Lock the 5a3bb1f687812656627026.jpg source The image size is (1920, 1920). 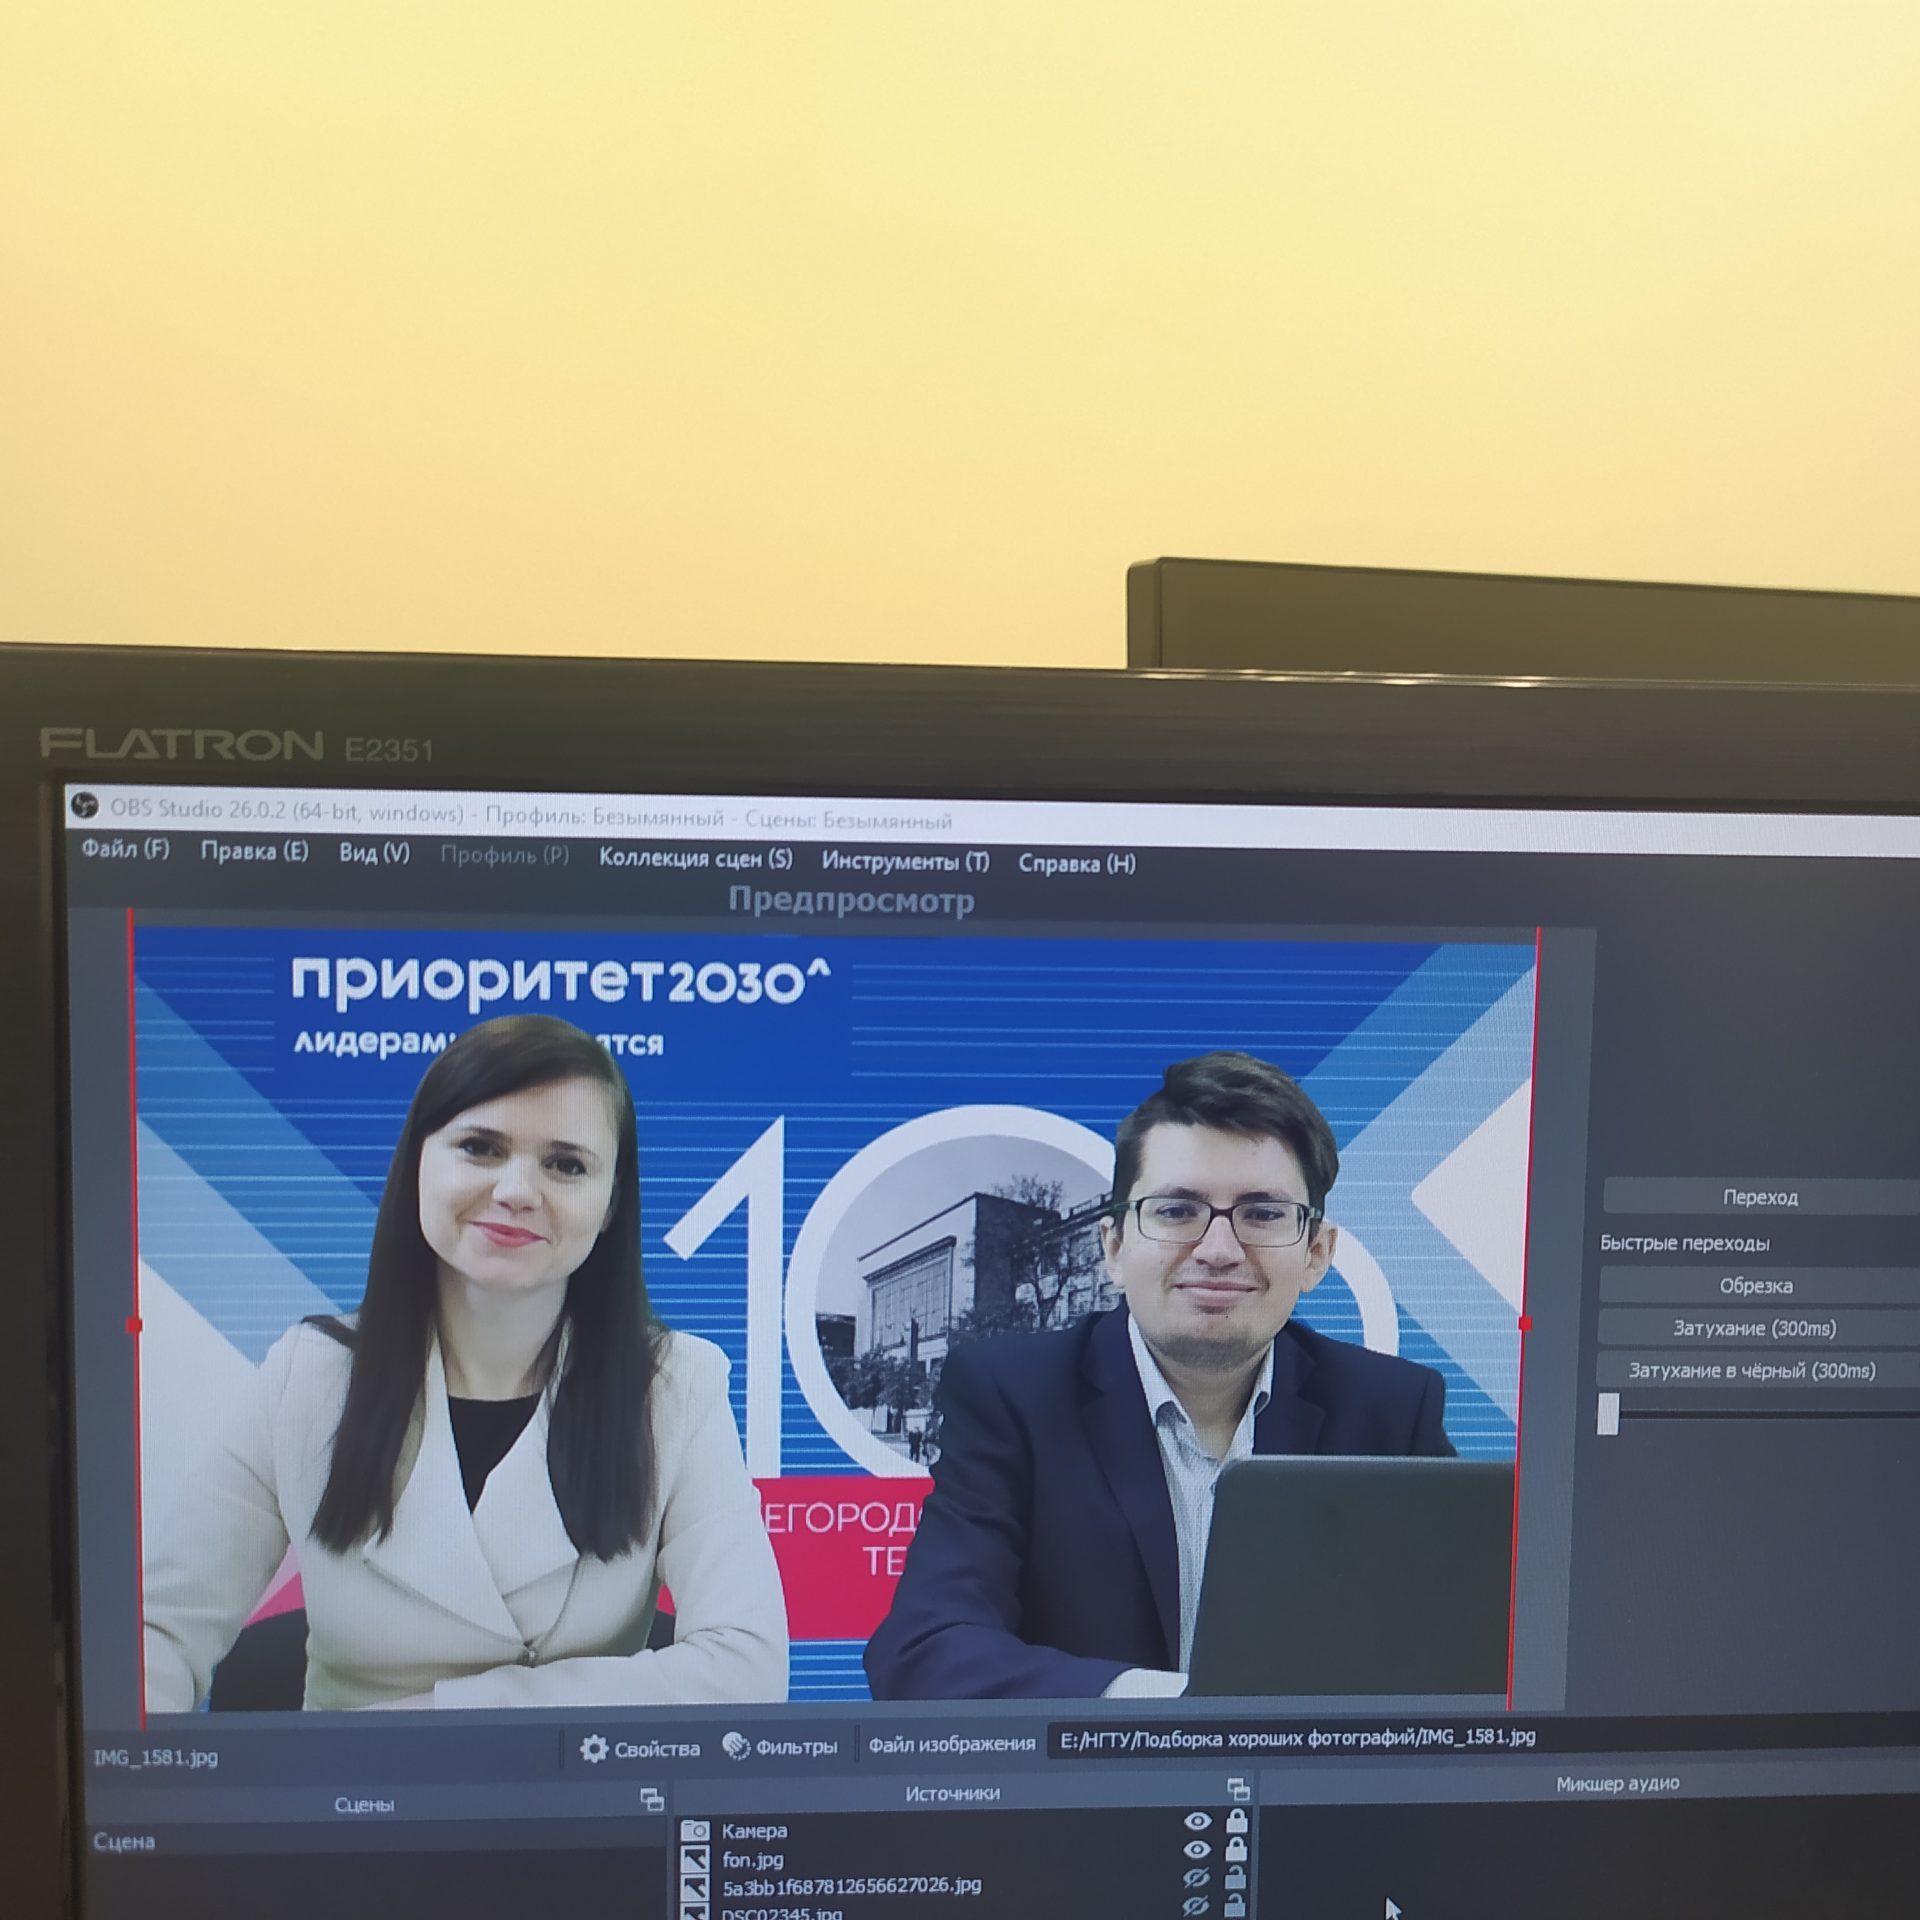1236,1877
